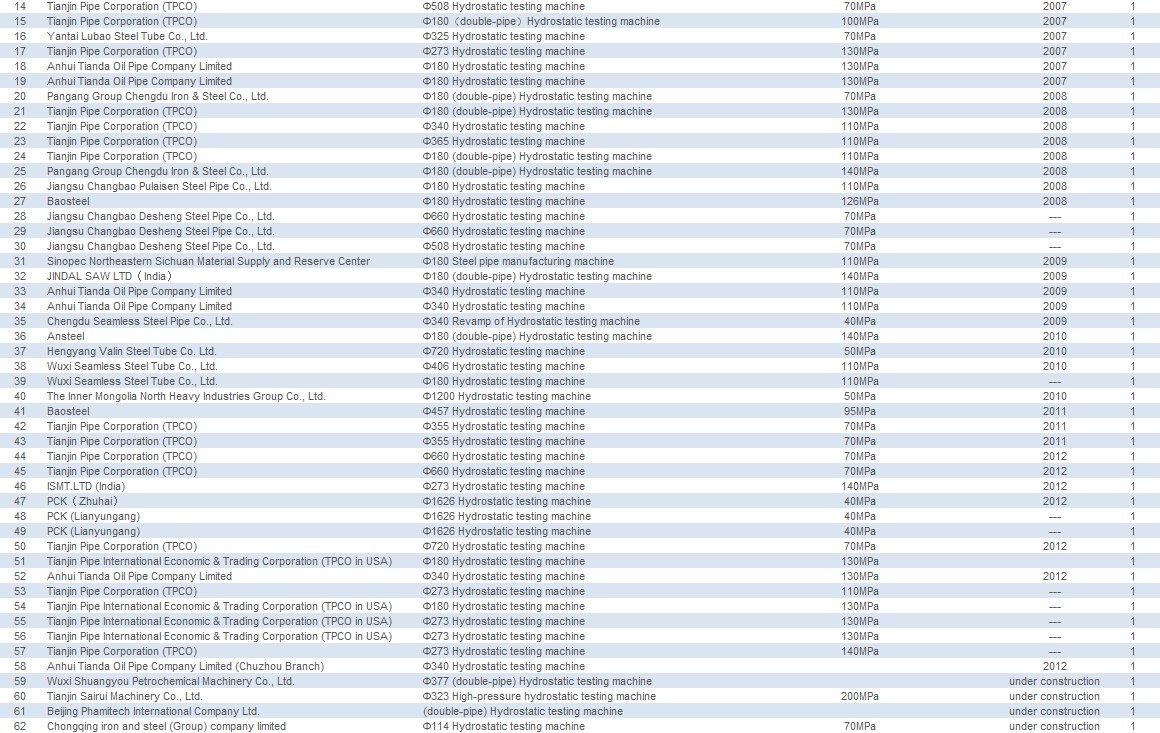The image size is (1160, 733).
Task: Select the 126MPa pressure cell
Action: pyautogui.click(x=860, y=201)
